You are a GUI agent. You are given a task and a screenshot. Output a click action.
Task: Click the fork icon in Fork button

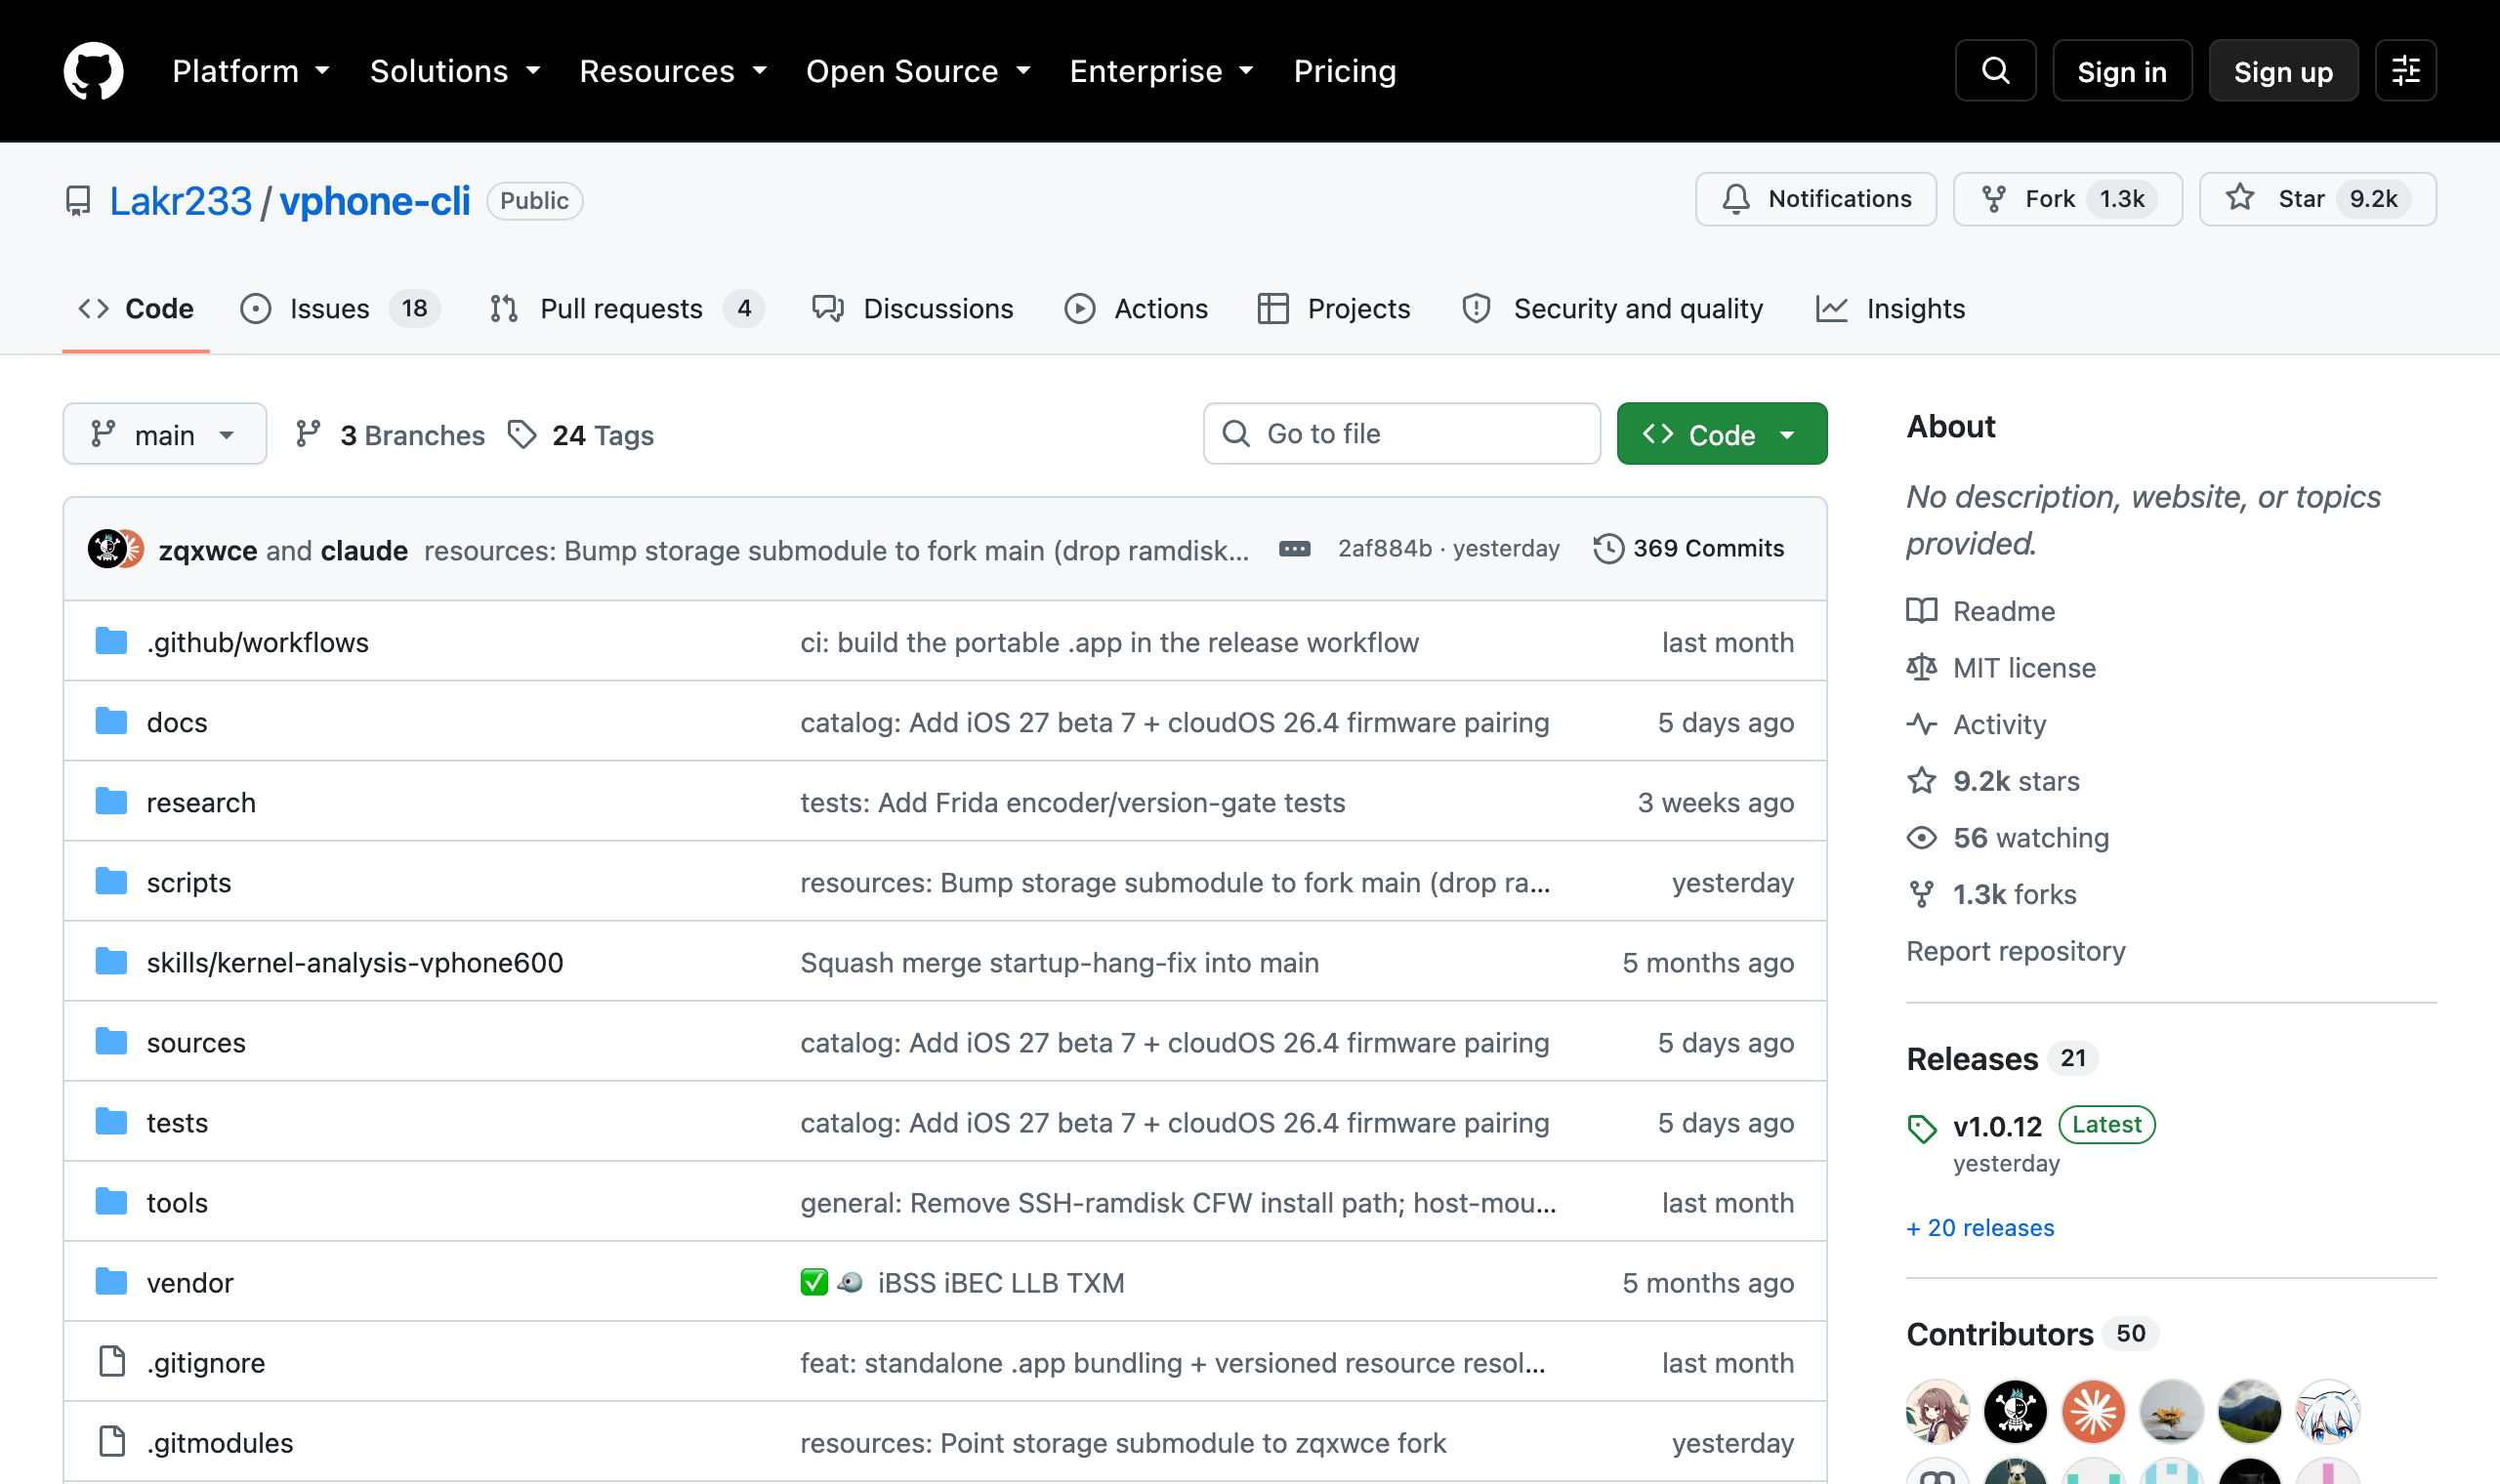1993,199
